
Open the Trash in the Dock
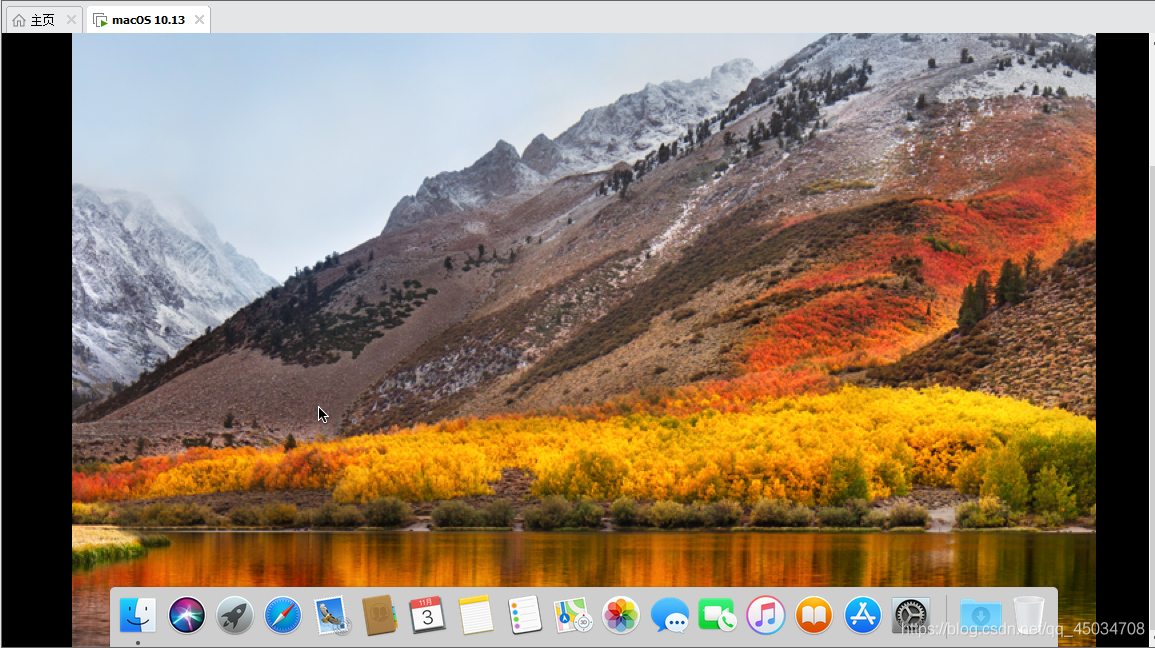pos(1028,615)
